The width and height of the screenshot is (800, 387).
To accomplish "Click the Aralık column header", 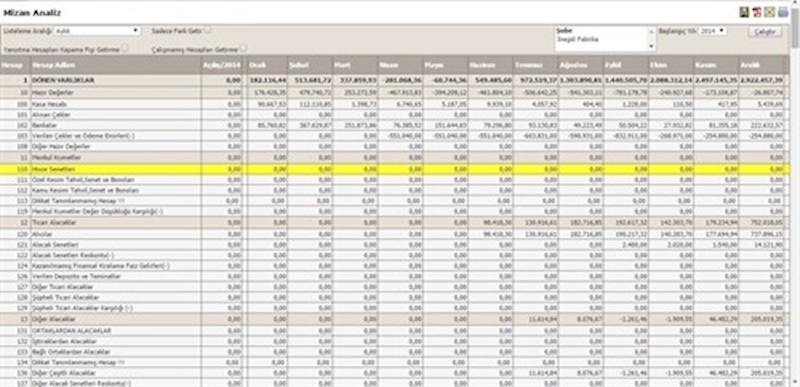I will 761,65.
